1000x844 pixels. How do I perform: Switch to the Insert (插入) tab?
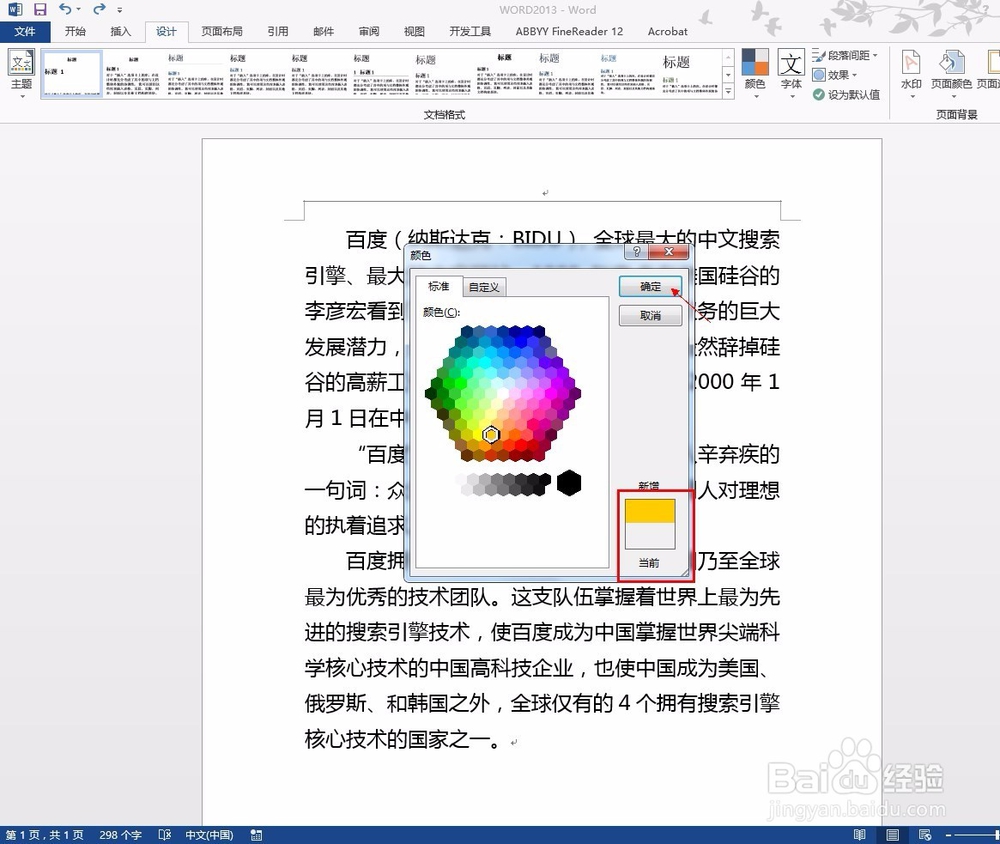[x=121, y=31]
